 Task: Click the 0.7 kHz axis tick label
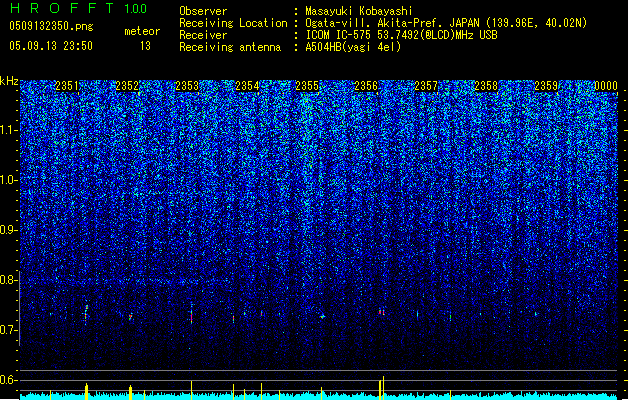[9, 330]
